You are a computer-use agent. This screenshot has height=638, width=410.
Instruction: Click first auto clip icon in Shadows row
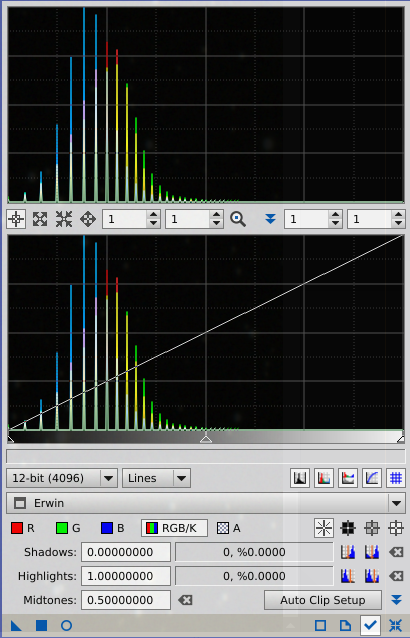pyautogui.click(x=348, y=552)
